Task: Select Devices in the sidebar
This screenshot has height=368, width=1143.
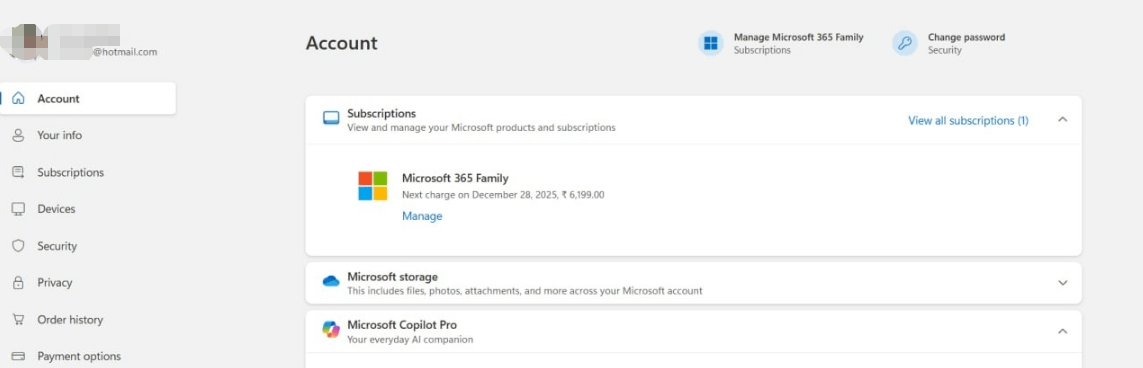Action: pos(56,209)
